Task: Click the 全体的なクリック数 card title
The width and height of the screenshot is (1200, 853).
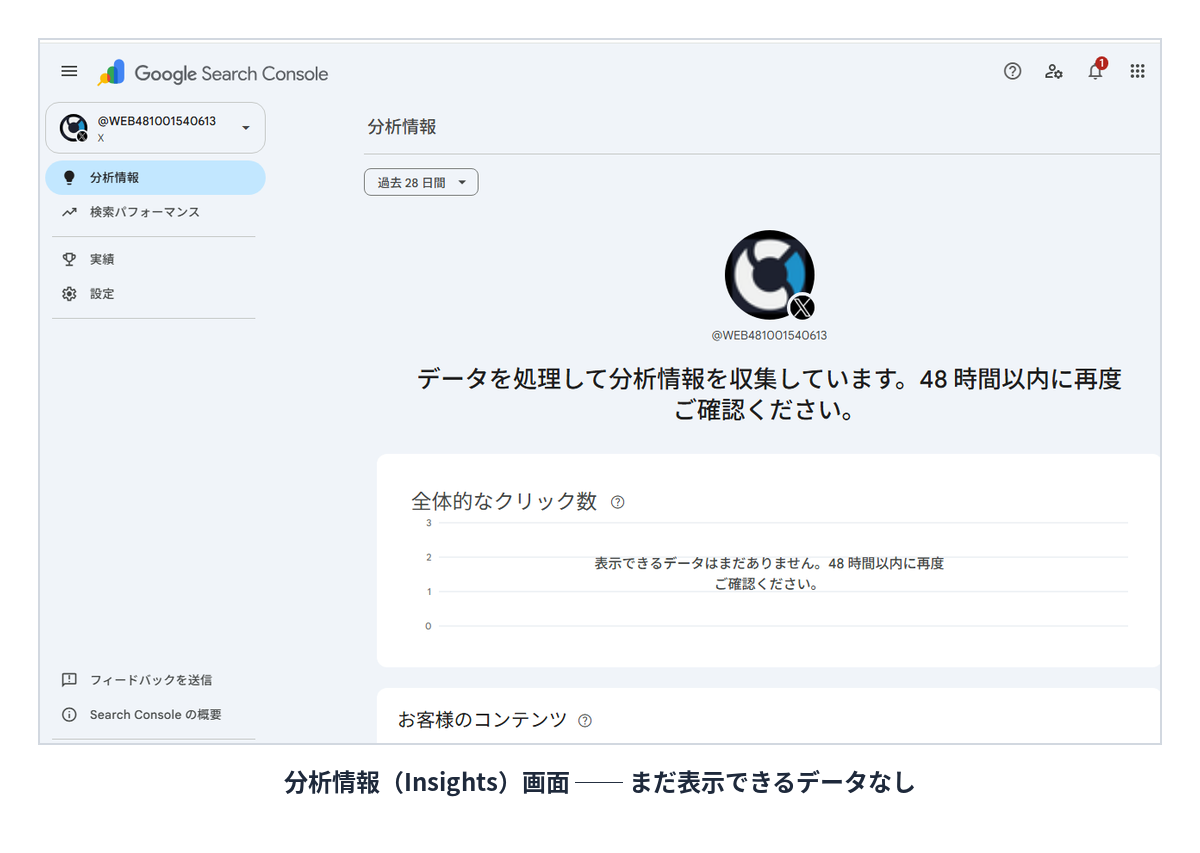Action: click(504, 501)
